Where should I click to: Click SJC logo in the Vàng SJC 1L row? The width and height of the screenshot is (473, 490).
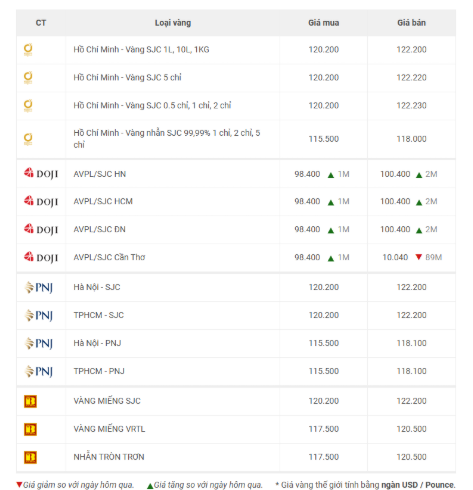click(x=28, y=49)
